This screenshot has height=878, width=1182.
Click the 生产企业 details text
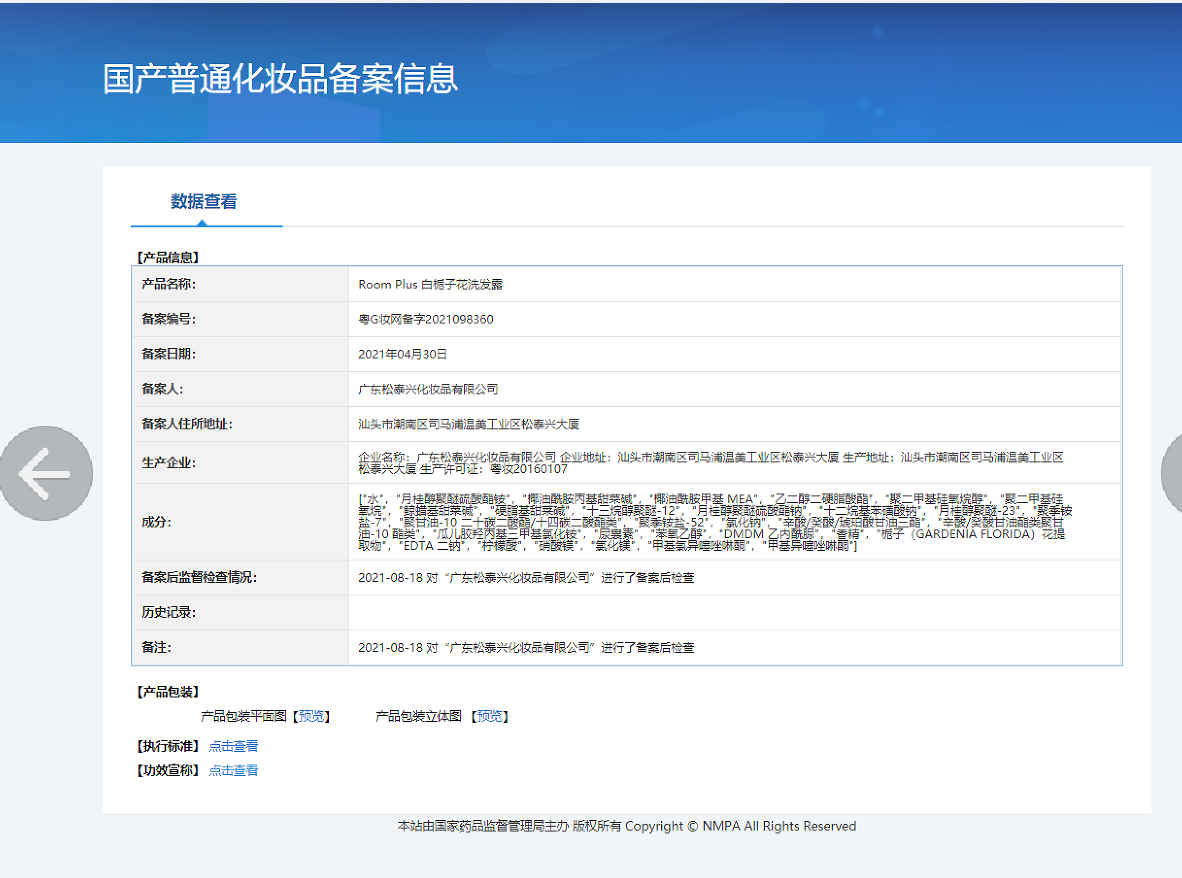pyautogui.click(x=710, y=462)
